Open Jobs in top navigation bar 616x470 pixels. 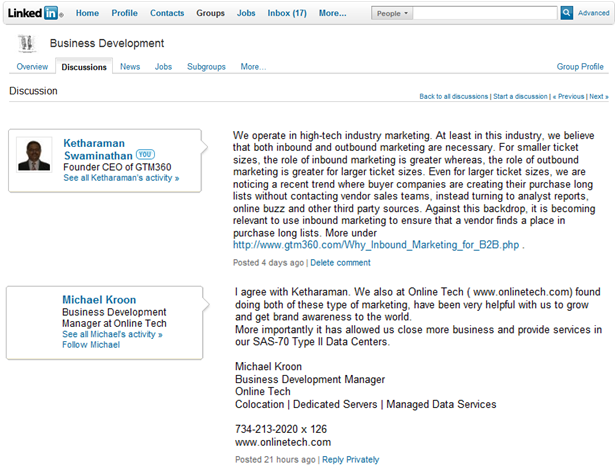click(246, 13)
